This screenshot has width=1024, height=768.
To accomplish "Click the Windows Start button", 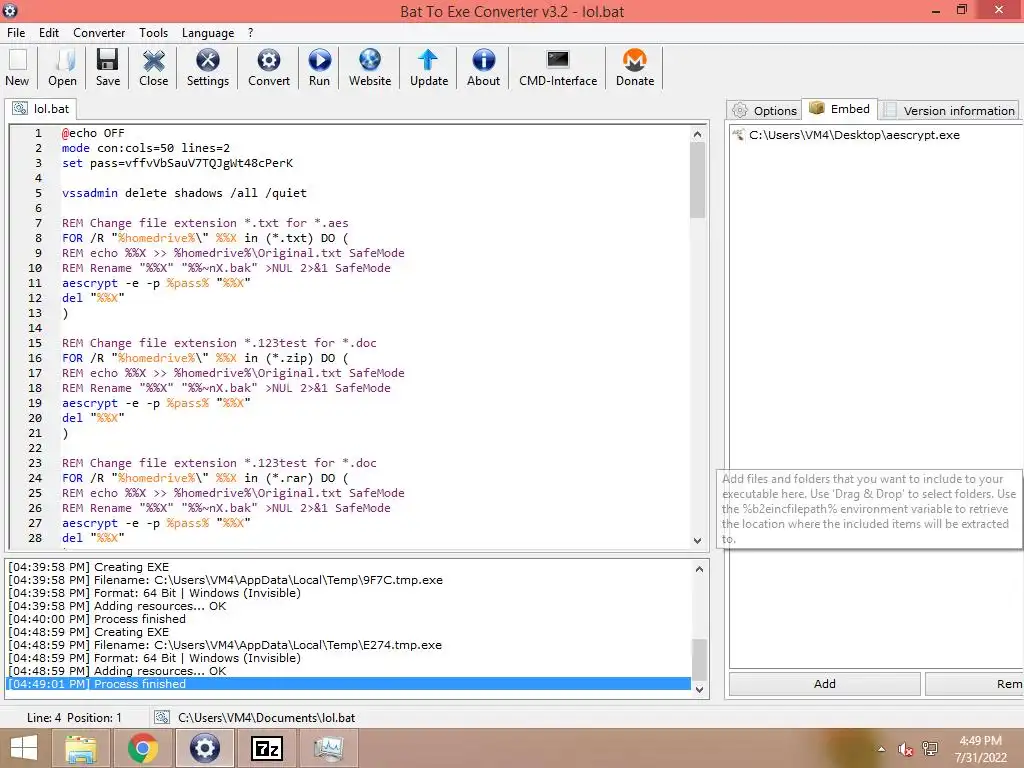I will 24,748.
